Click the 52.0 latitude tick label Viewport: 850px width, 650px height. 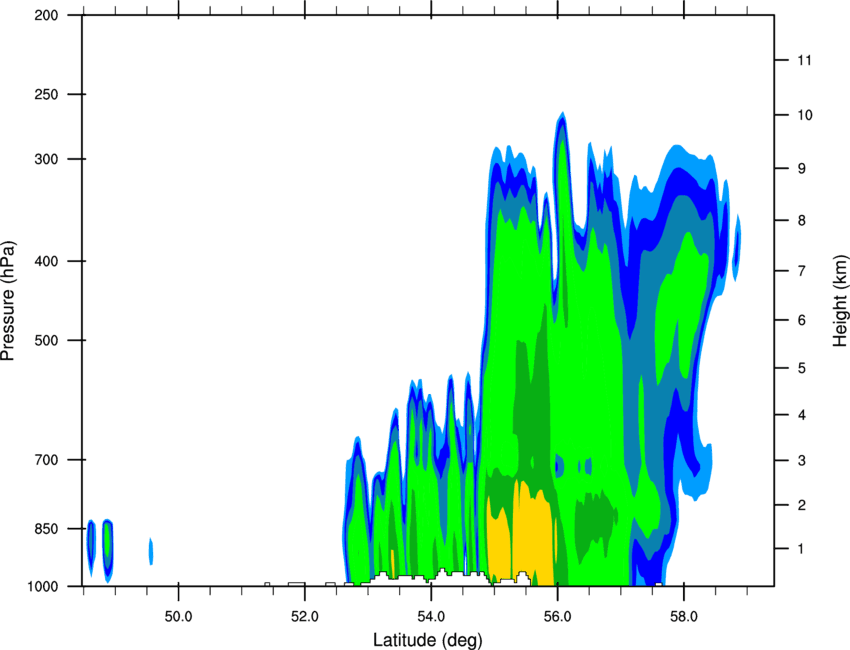(x=305, y=617)
